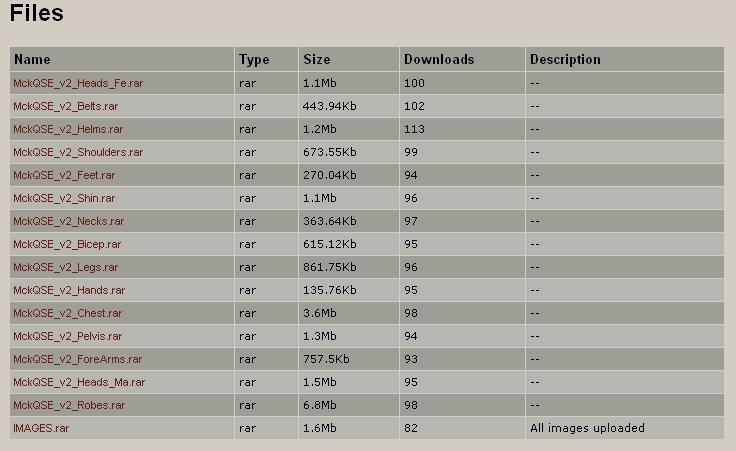This screenshot has width=736, height=451.
Task: Click the Downloads column header
Action: point(438,60)
